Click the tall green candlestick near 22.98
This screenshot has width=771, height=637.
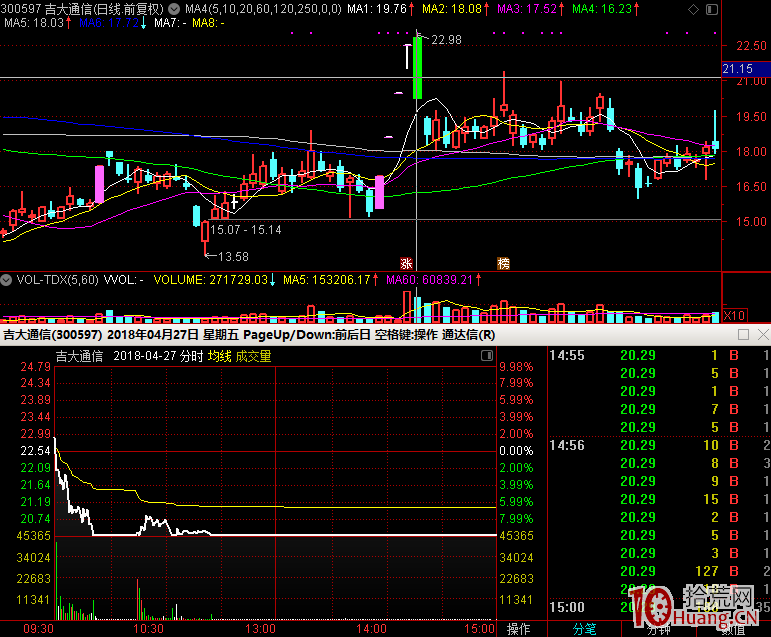click(x=417, y=67)
